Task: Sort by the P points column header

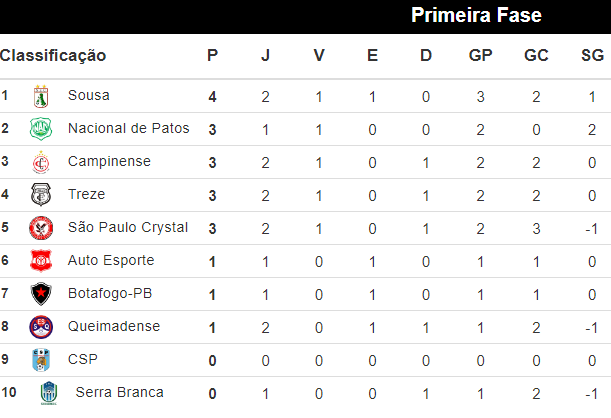Action: pos(212,56)
